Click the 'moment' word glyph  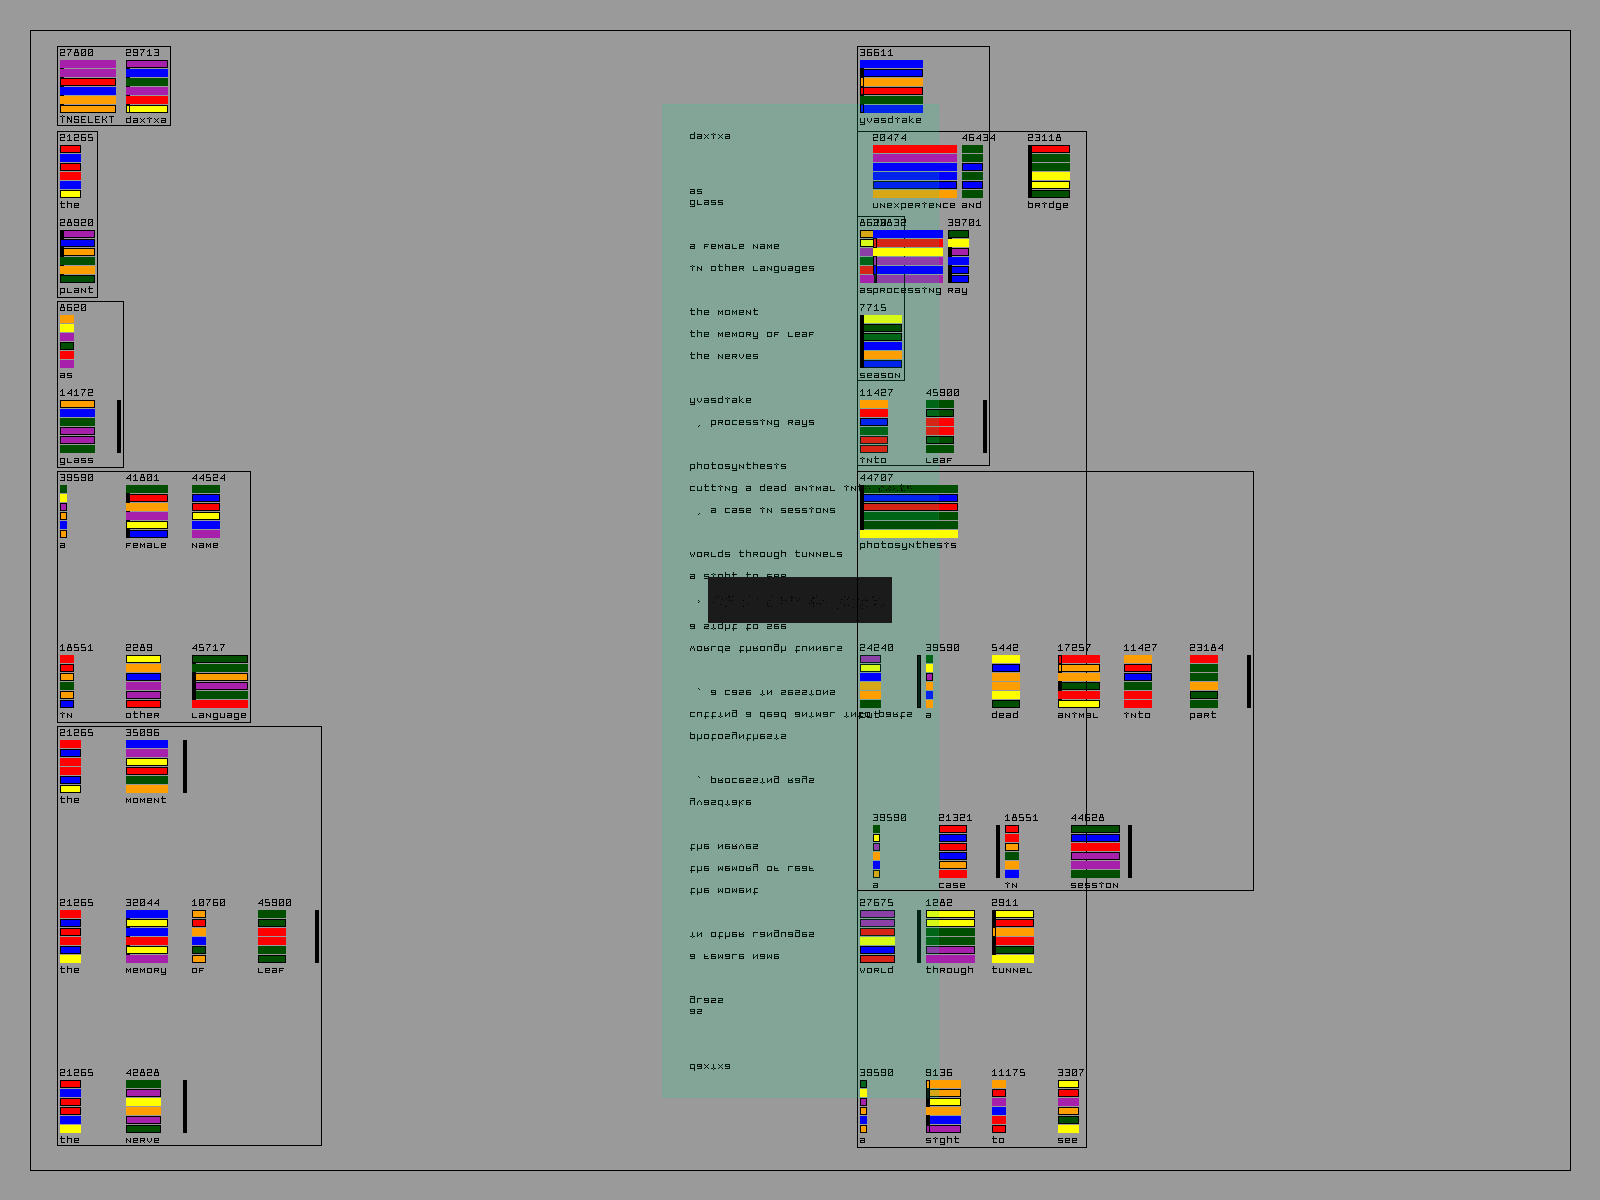pyautogui.click(x=146, y=767)
